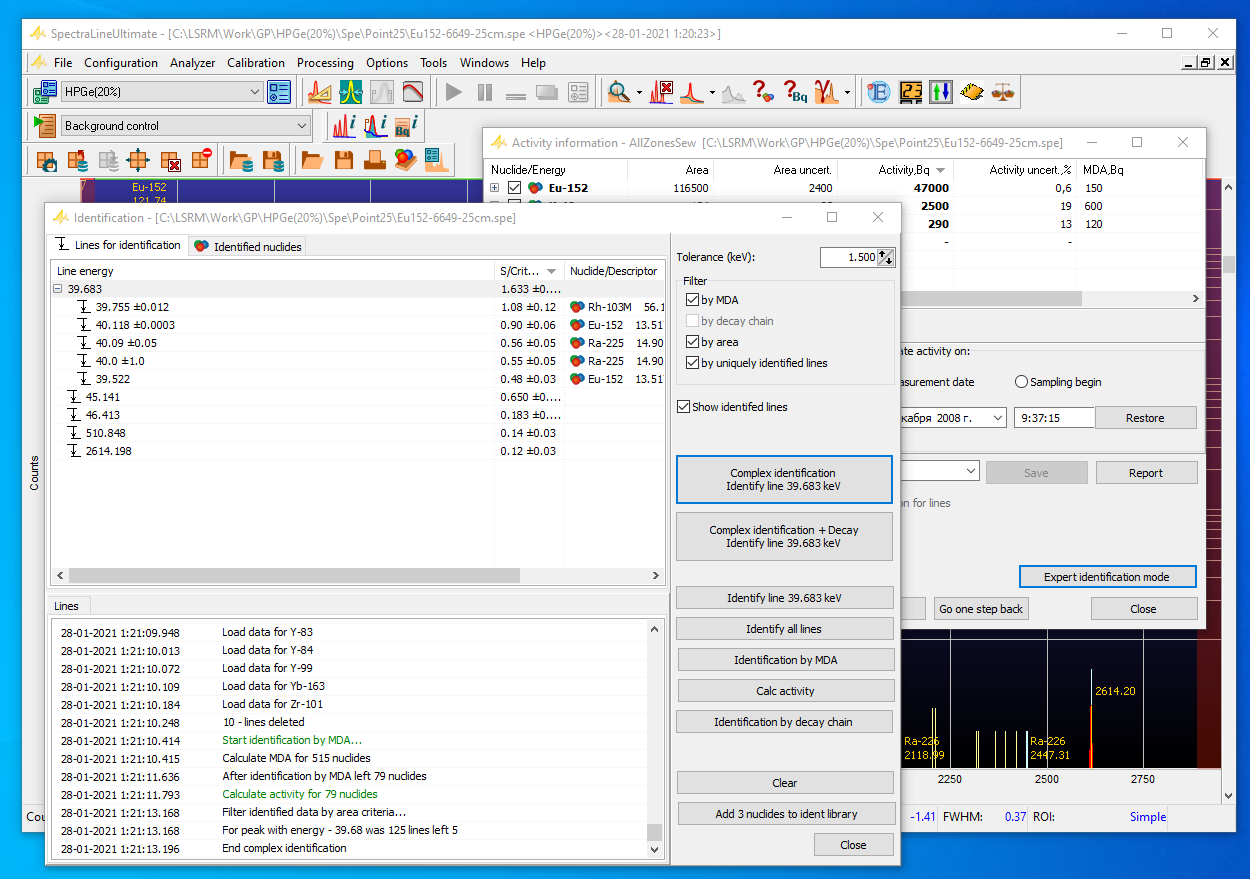Switch to the 'Identified nuclides' tab
1250x879 pixels.
click(248, 246)
